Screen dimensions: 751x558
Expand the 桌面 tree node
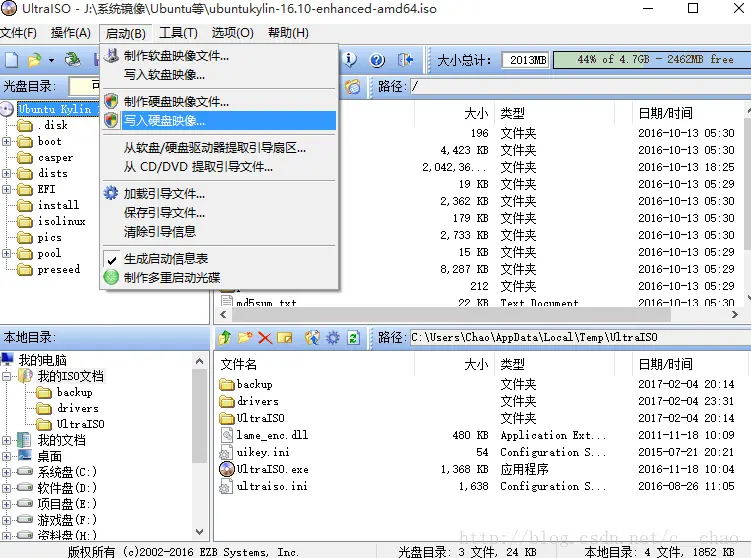(6, 456)
